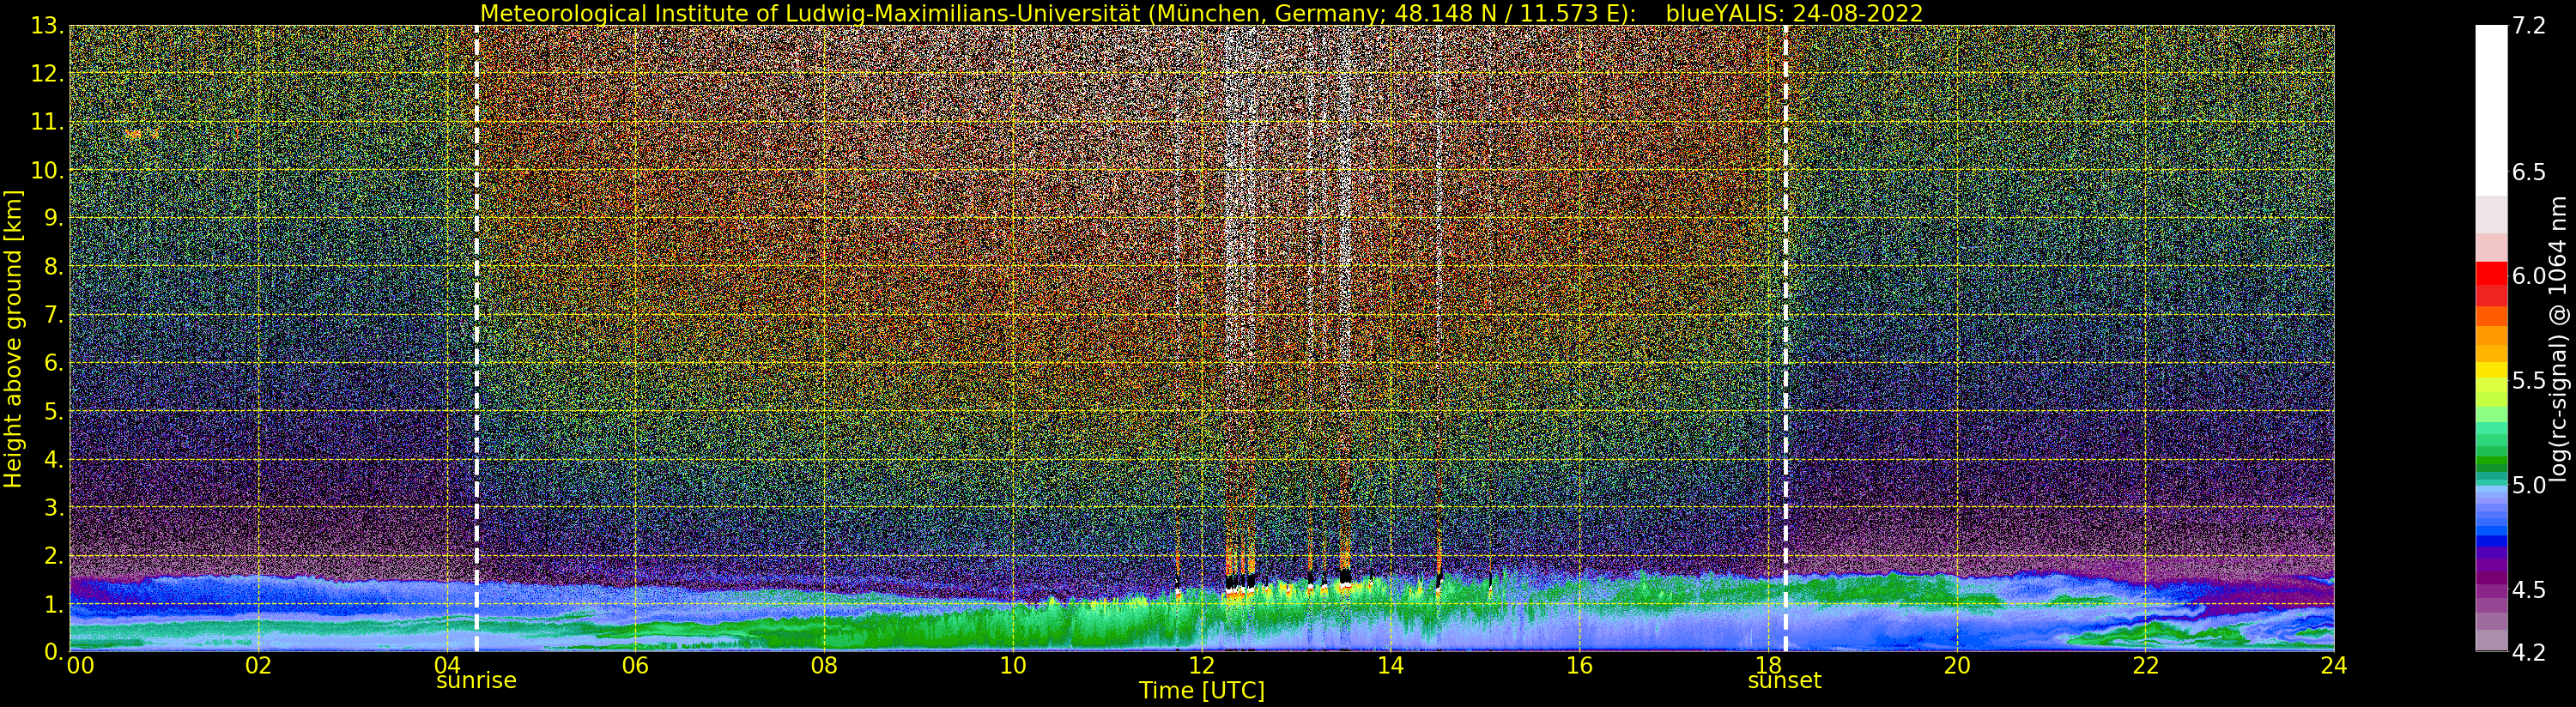Click the time axis tick label 02

coord(258,665)
